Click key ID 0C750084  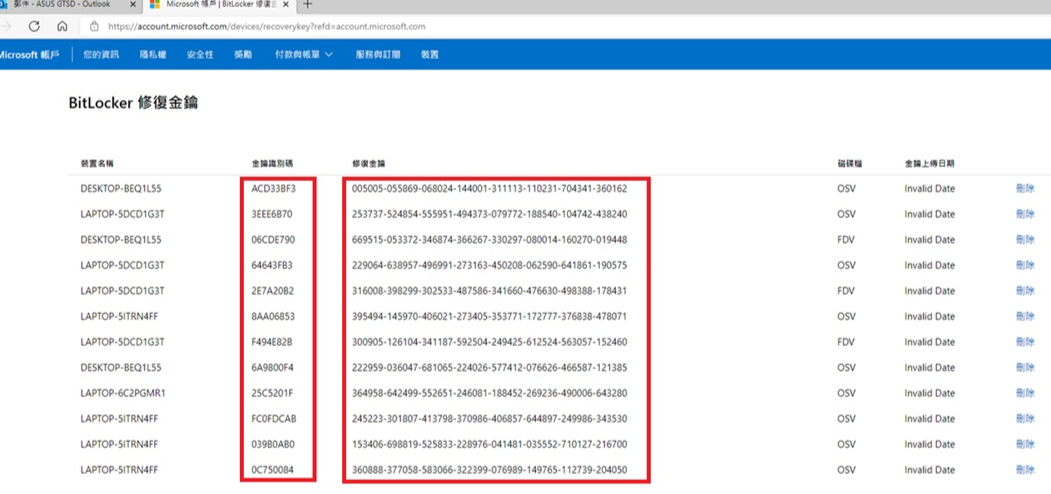(272, 470)
